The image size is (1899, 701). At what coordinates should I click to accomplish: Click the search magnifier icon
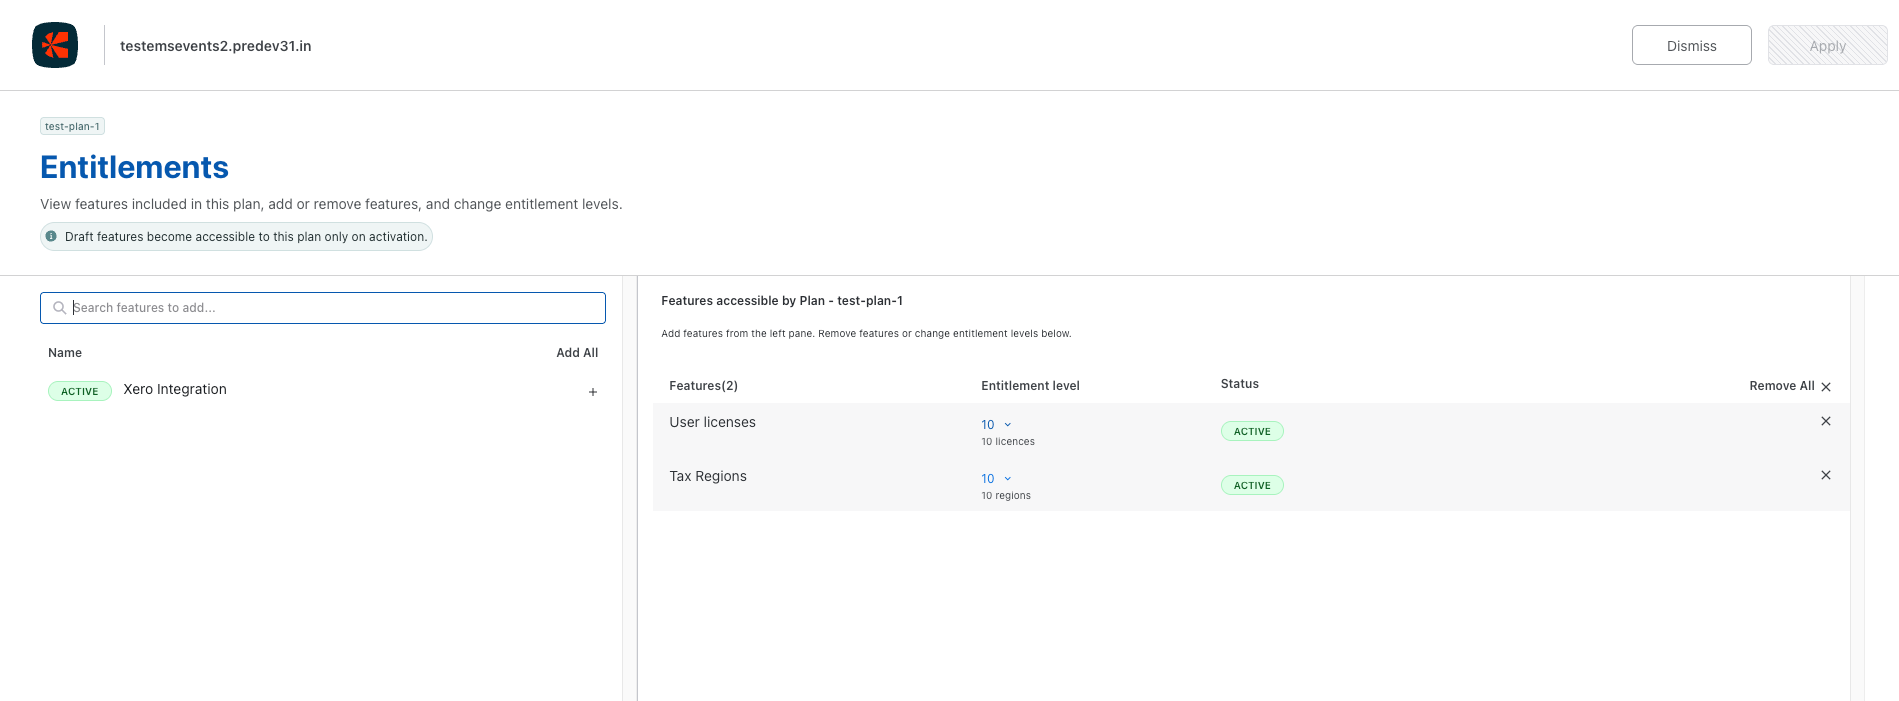(60, 308)
